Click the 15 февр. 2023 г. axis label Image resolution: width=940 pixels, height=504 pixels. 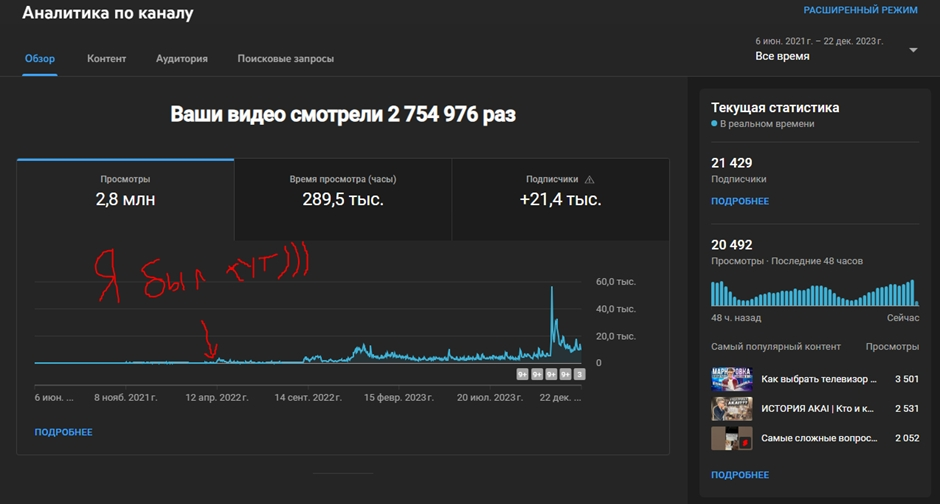pos(399,397)
